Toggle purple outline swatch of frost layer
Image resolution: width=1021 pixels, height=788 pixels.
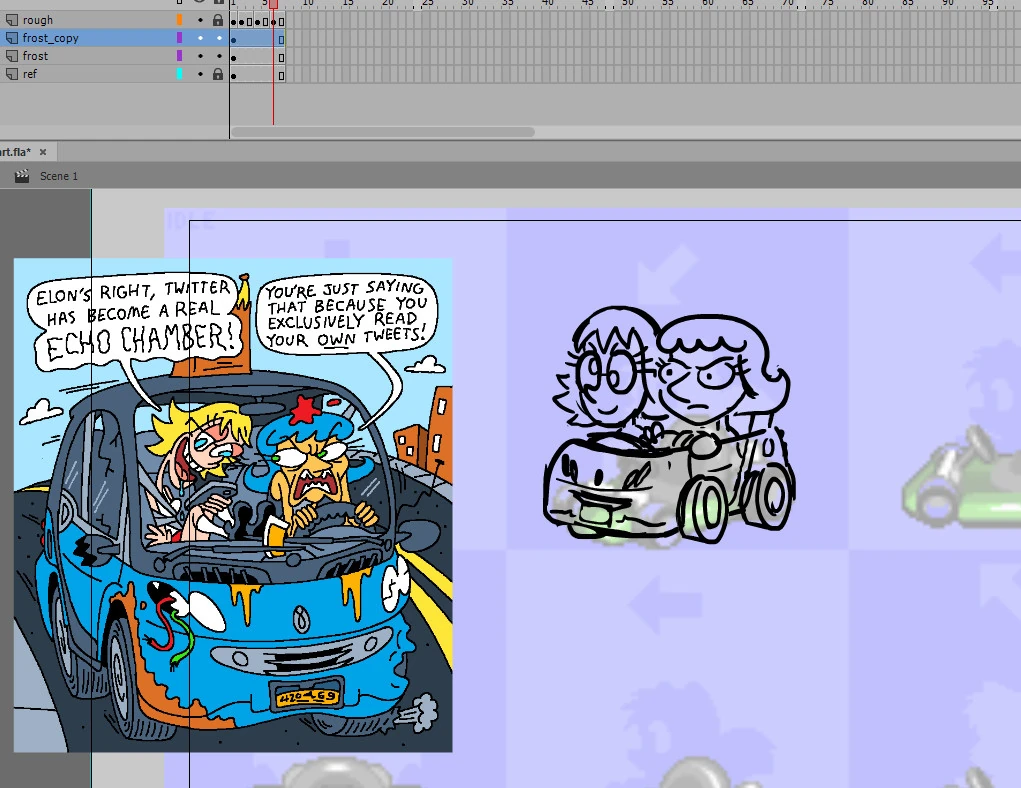[x=180, y=56]
